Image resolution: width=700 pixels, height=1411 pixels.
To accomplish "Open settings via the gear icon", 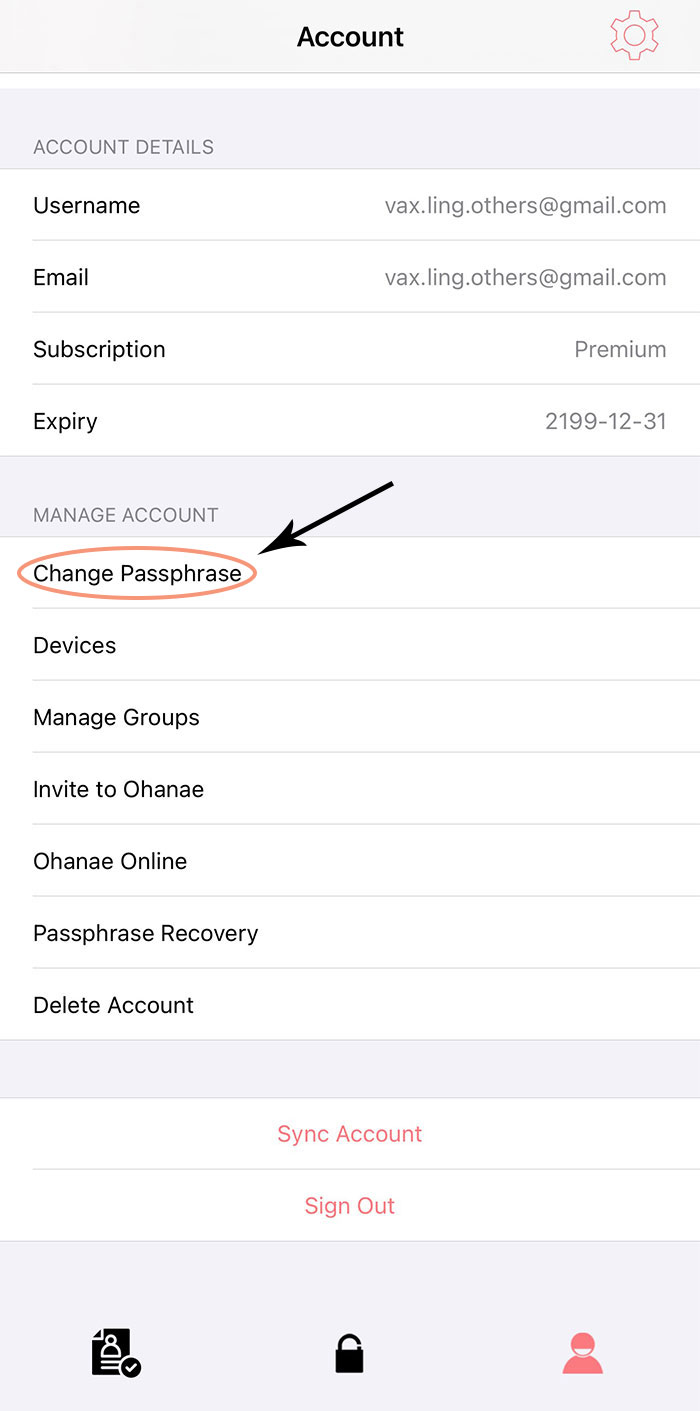I will click(x=634, y=36).
